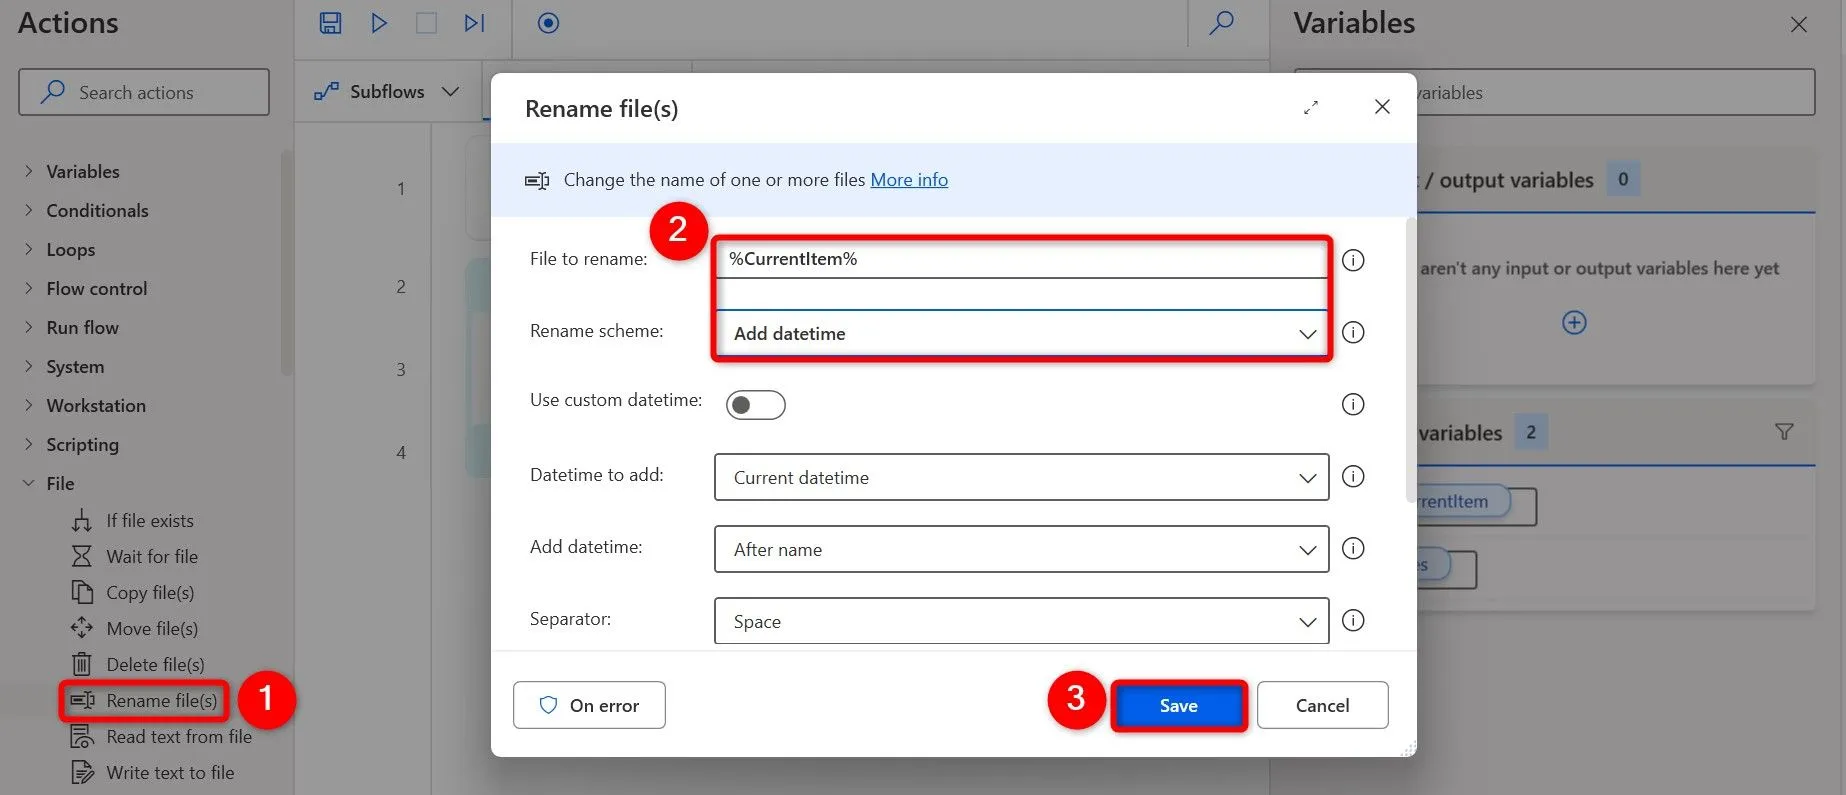The image size is (1846, 795).
Task: Click the Save button
Action: tap(1178, 706)
